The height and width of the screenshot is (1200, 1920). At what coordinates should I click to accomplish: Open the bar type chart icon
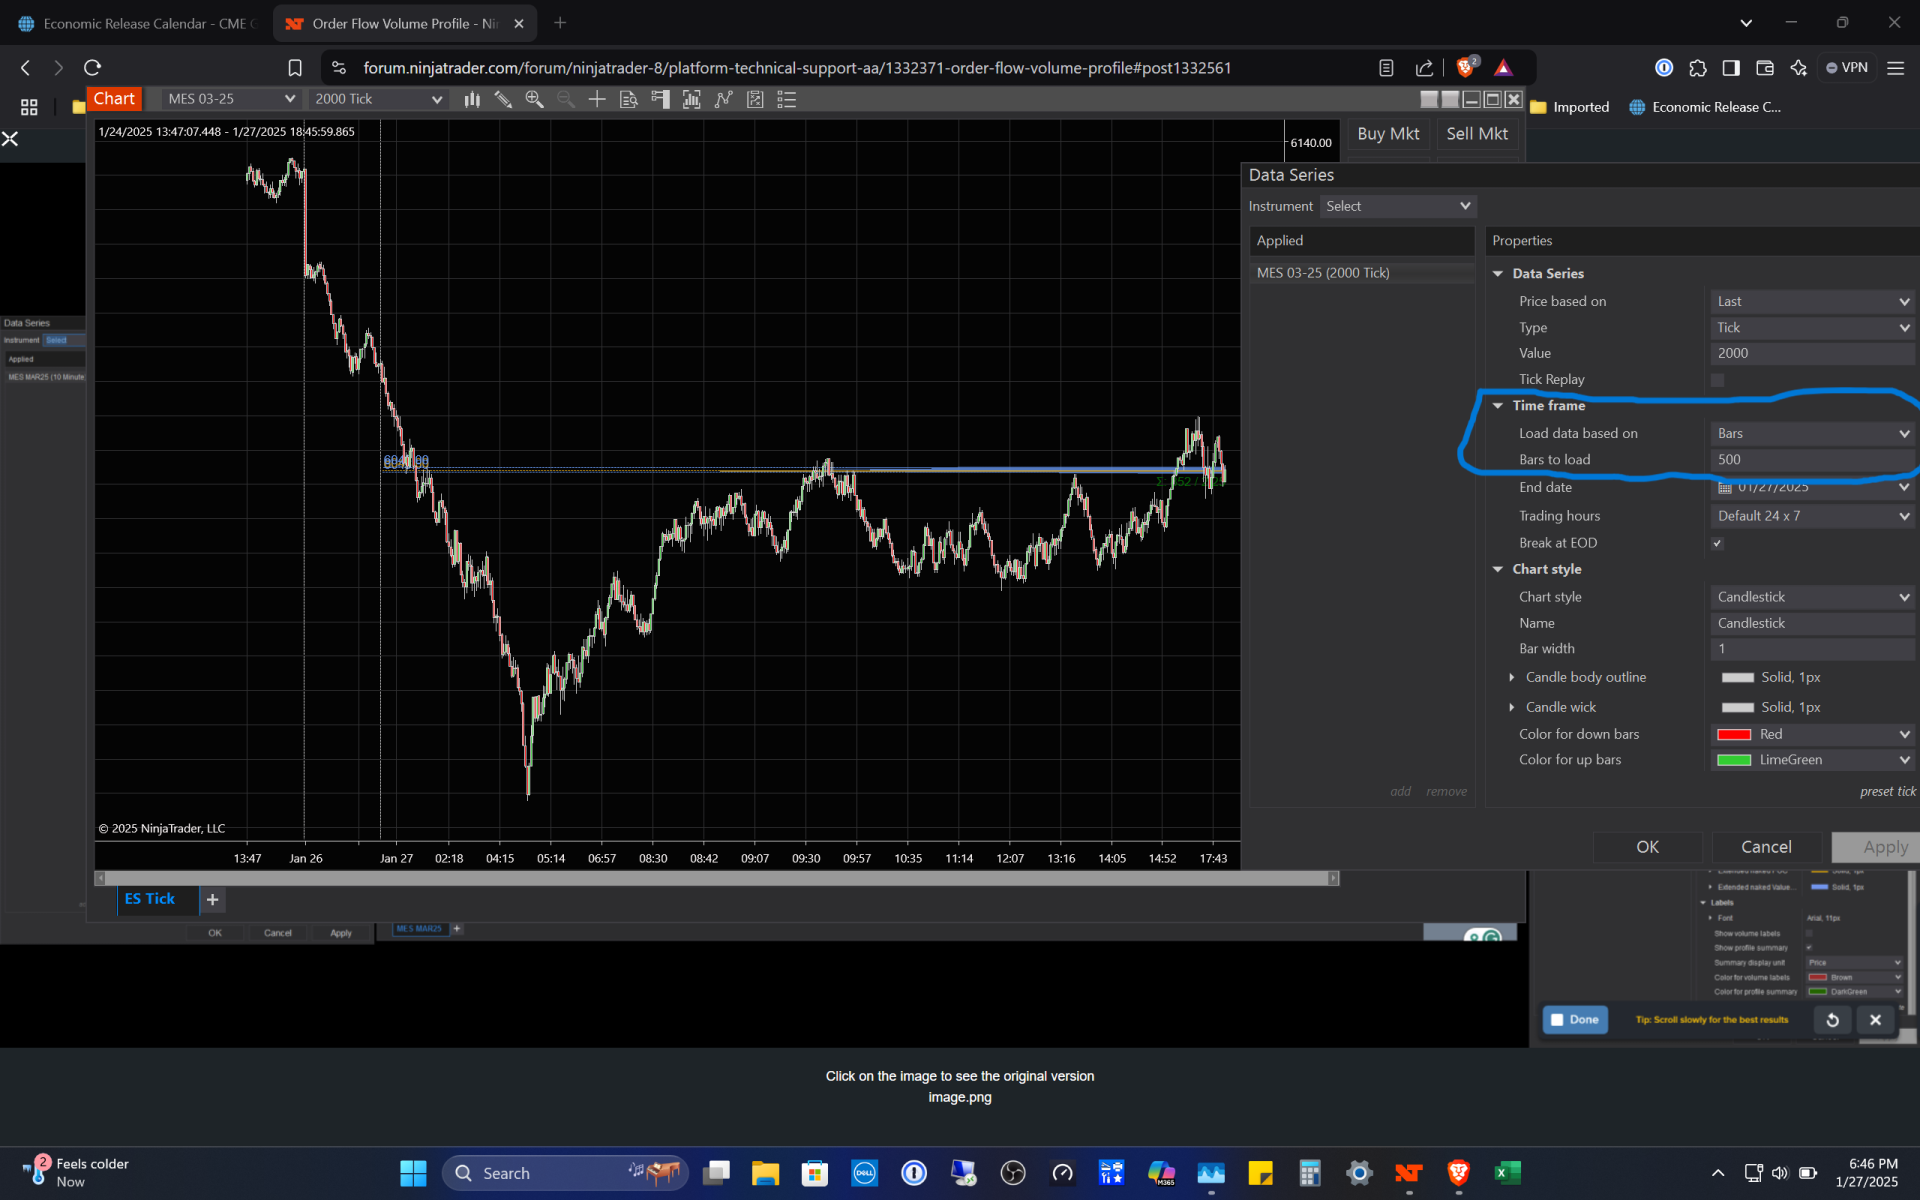pos(472,99)
